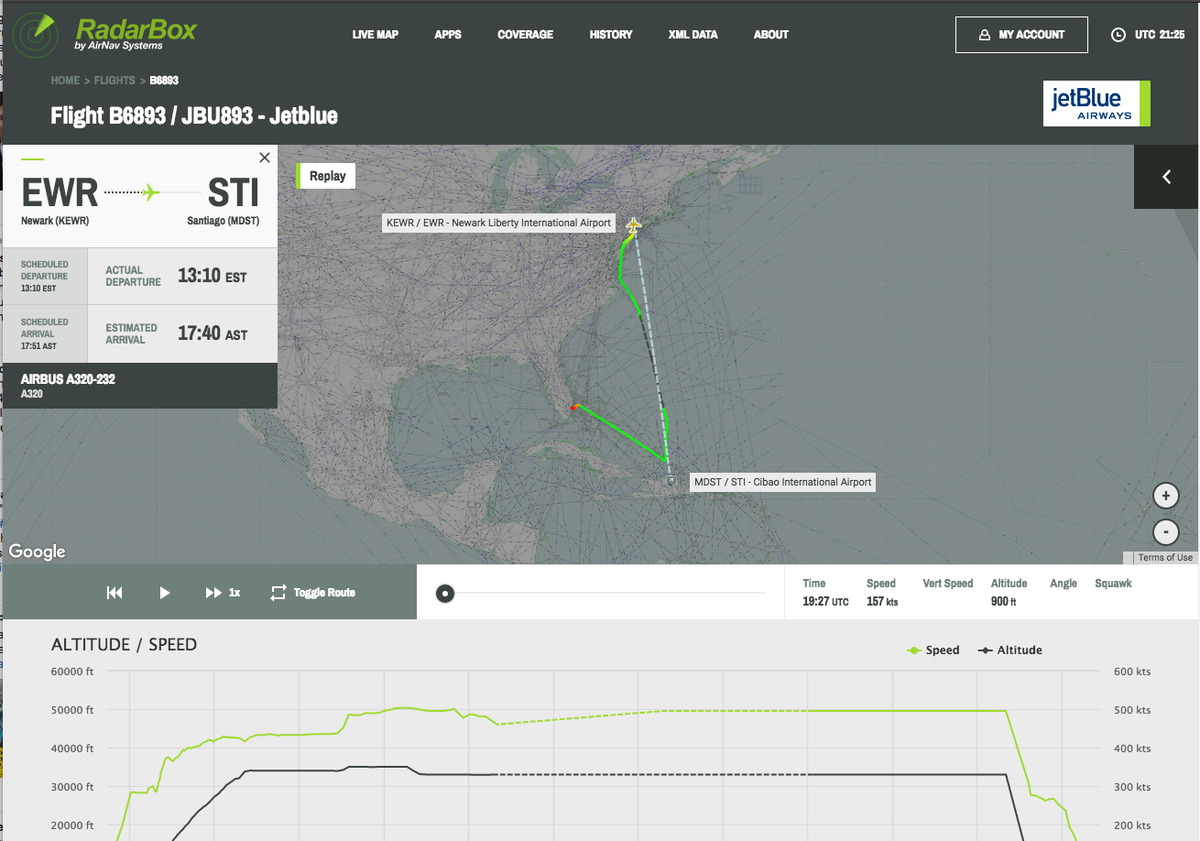1200x841 pixels.
Task: Click the MY ACCOUNT button
Action: point(1021,35)
